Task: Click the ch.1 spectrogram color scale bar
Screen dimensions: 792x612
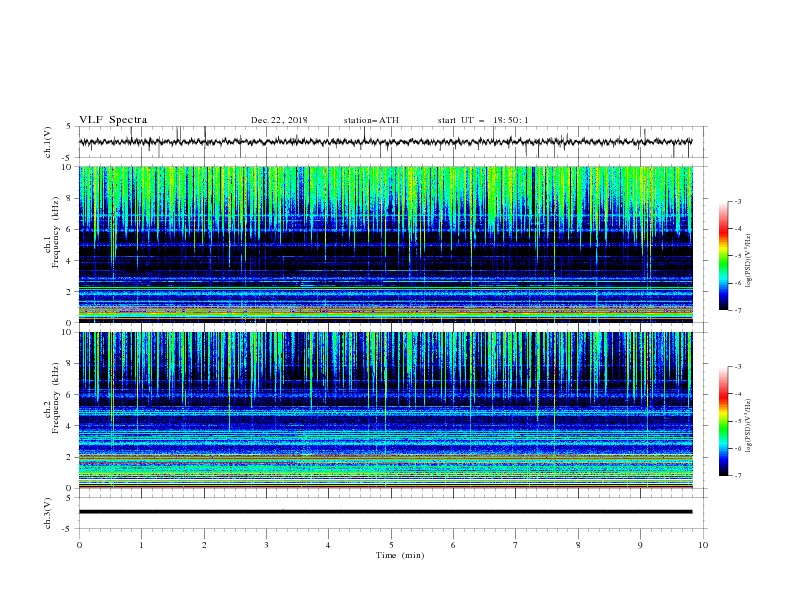Action: point(723,256)
